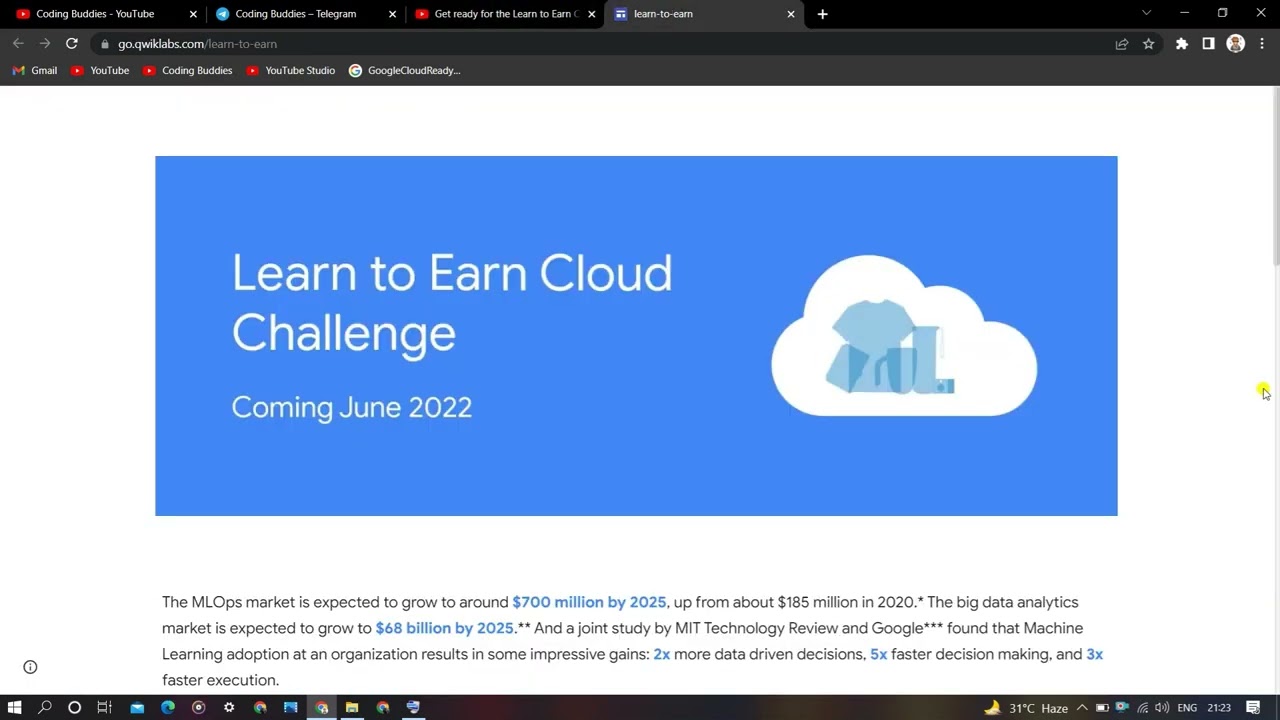Switch the ENG input language
The image size is (1280, 720).
[x=1187, y=708]
